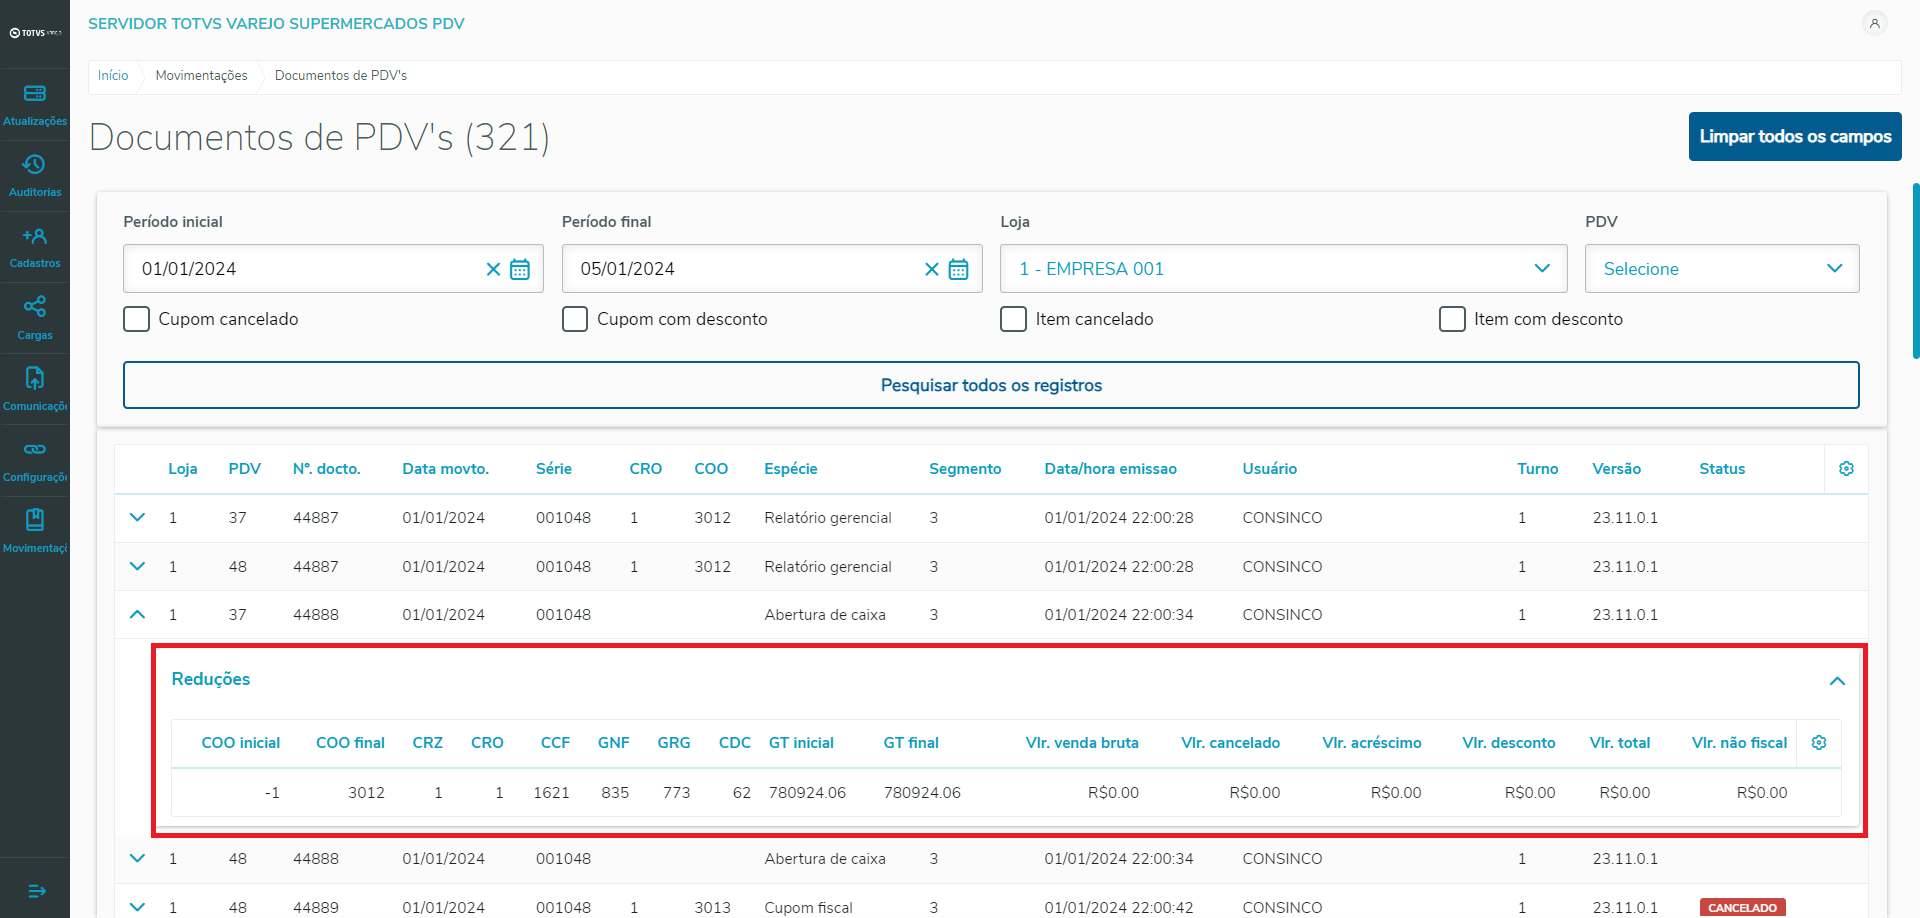Sort by Data/hora emissao column header
Screen dimensions: 1920x918
point(1110,469)
